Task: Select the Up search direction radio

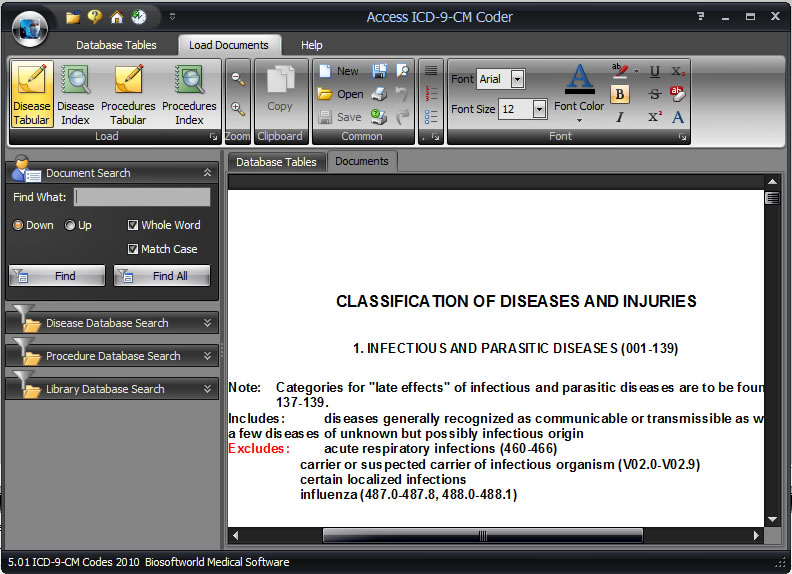Action: tap(70, 225)
